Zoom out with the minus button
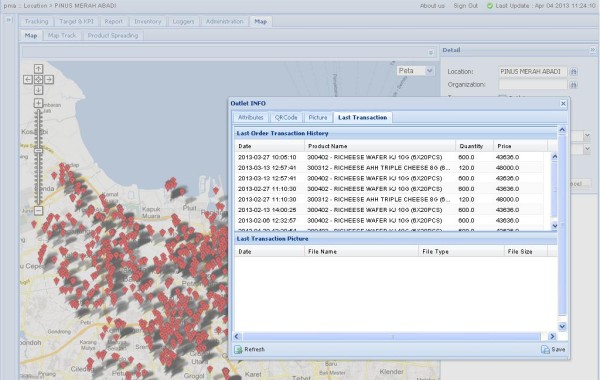600x380 pixels. (x=38, y=210)
